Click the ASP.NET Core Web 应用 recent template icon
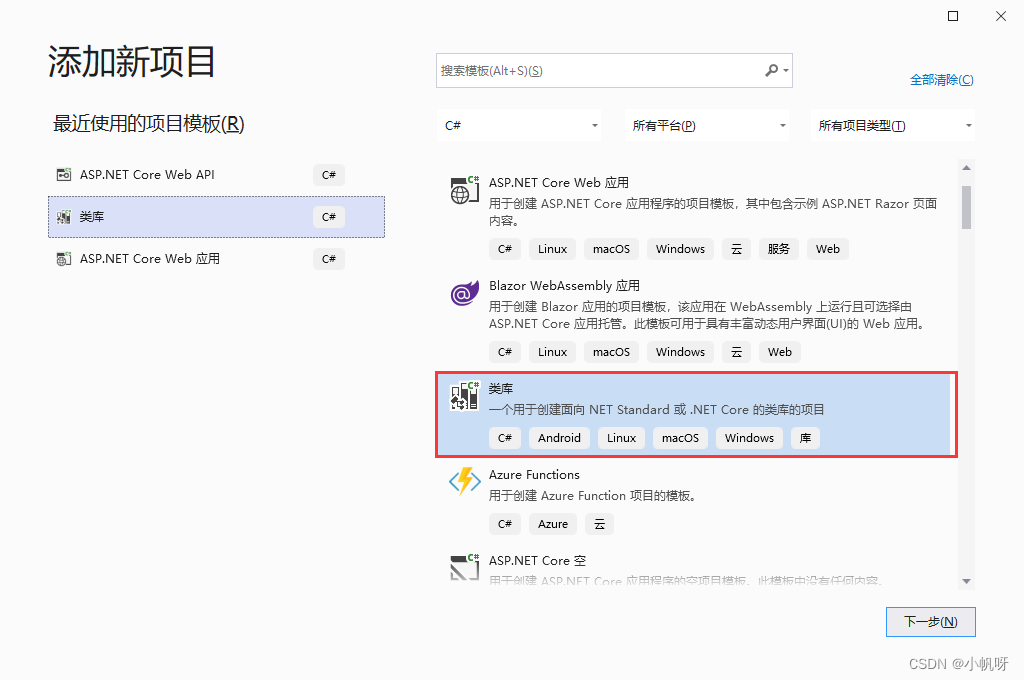This screenshot has width=1024, height=680. (63, 259)
